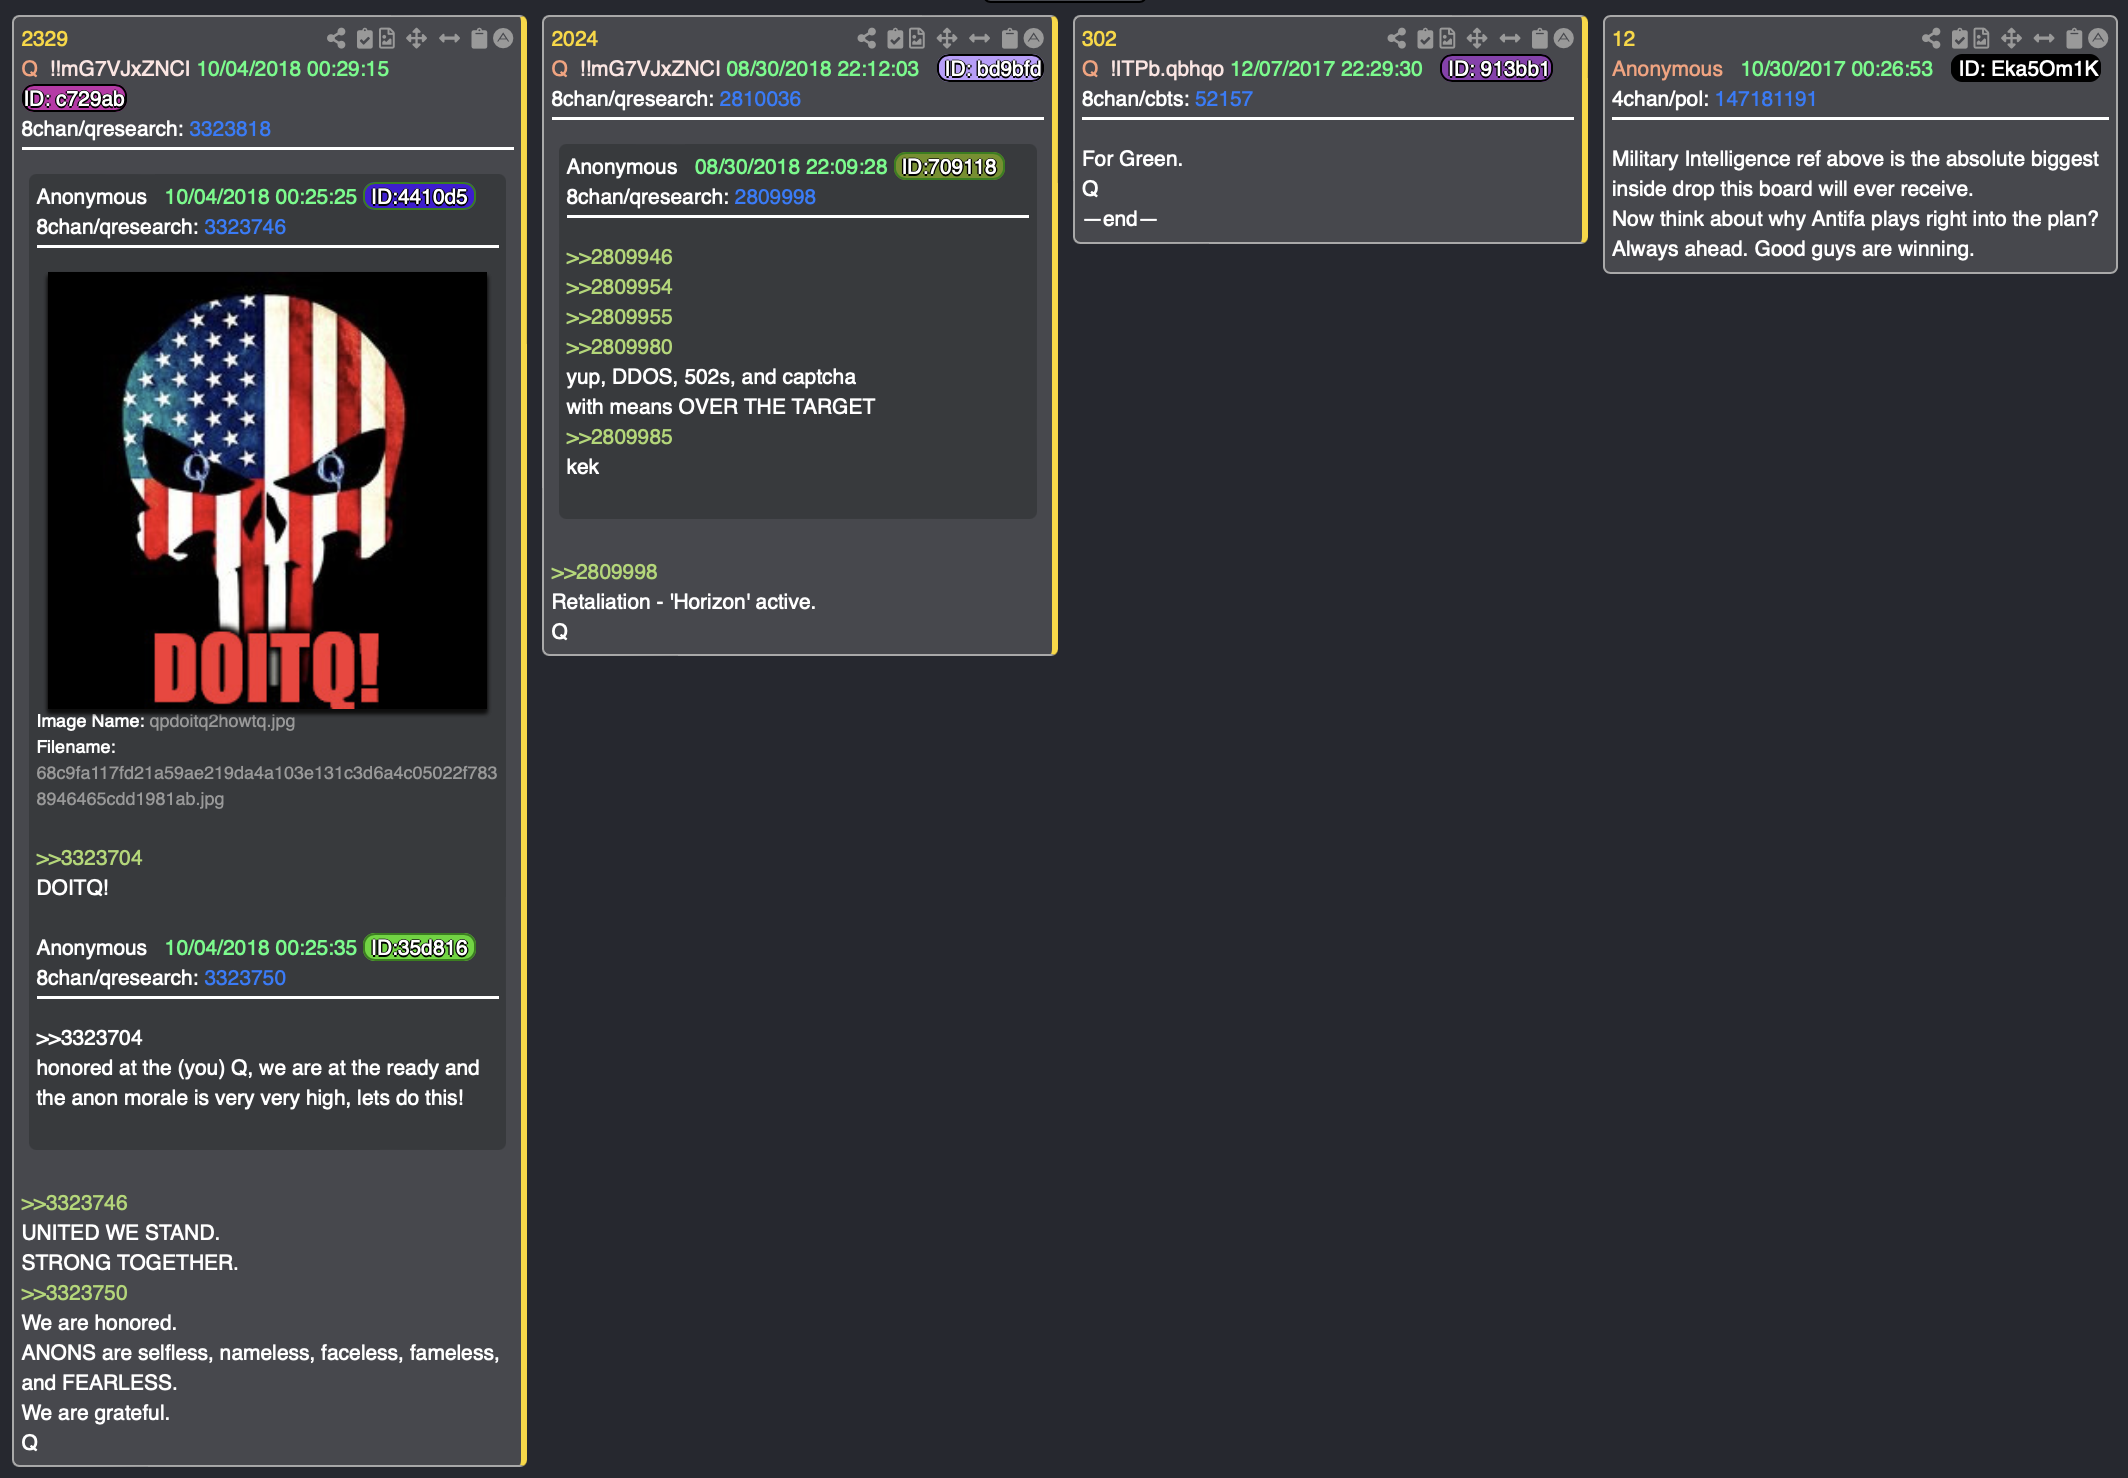Click circled up-arrow on post 12
2128x1478 pixels.
click(x=2098, y=38)
